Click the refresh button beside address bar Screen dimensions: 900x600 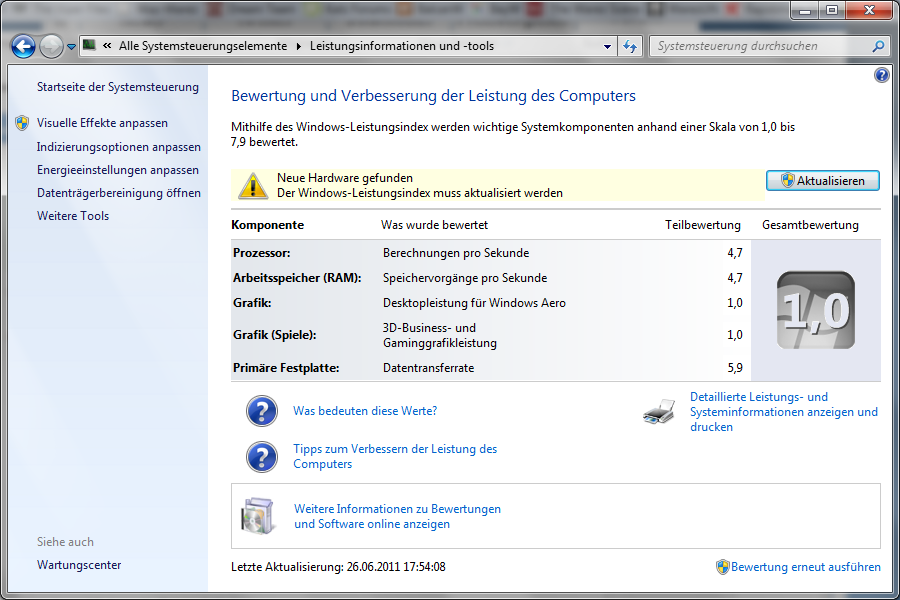tap(630, 47)
